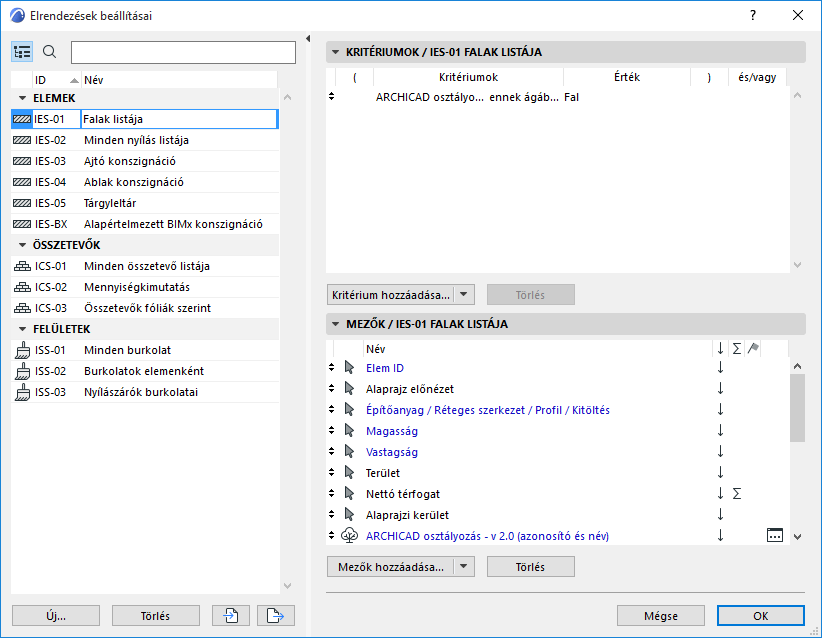
Task: Collapse the ÖSSZETEVŐK group
Action: 23,245
